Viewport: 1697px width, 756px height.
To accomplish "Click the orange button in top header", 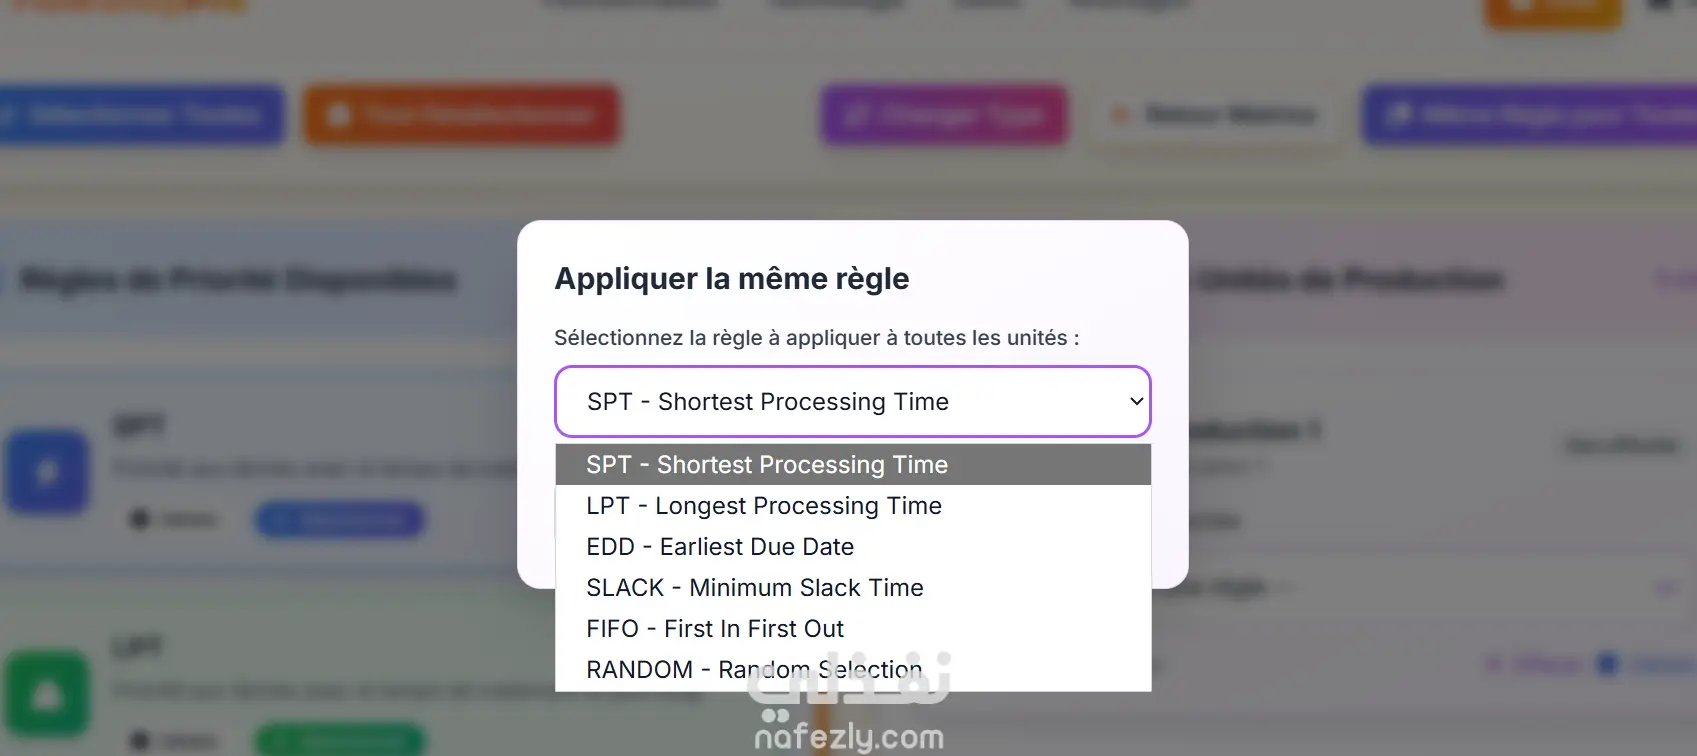I will click(x=1552, y=10).
